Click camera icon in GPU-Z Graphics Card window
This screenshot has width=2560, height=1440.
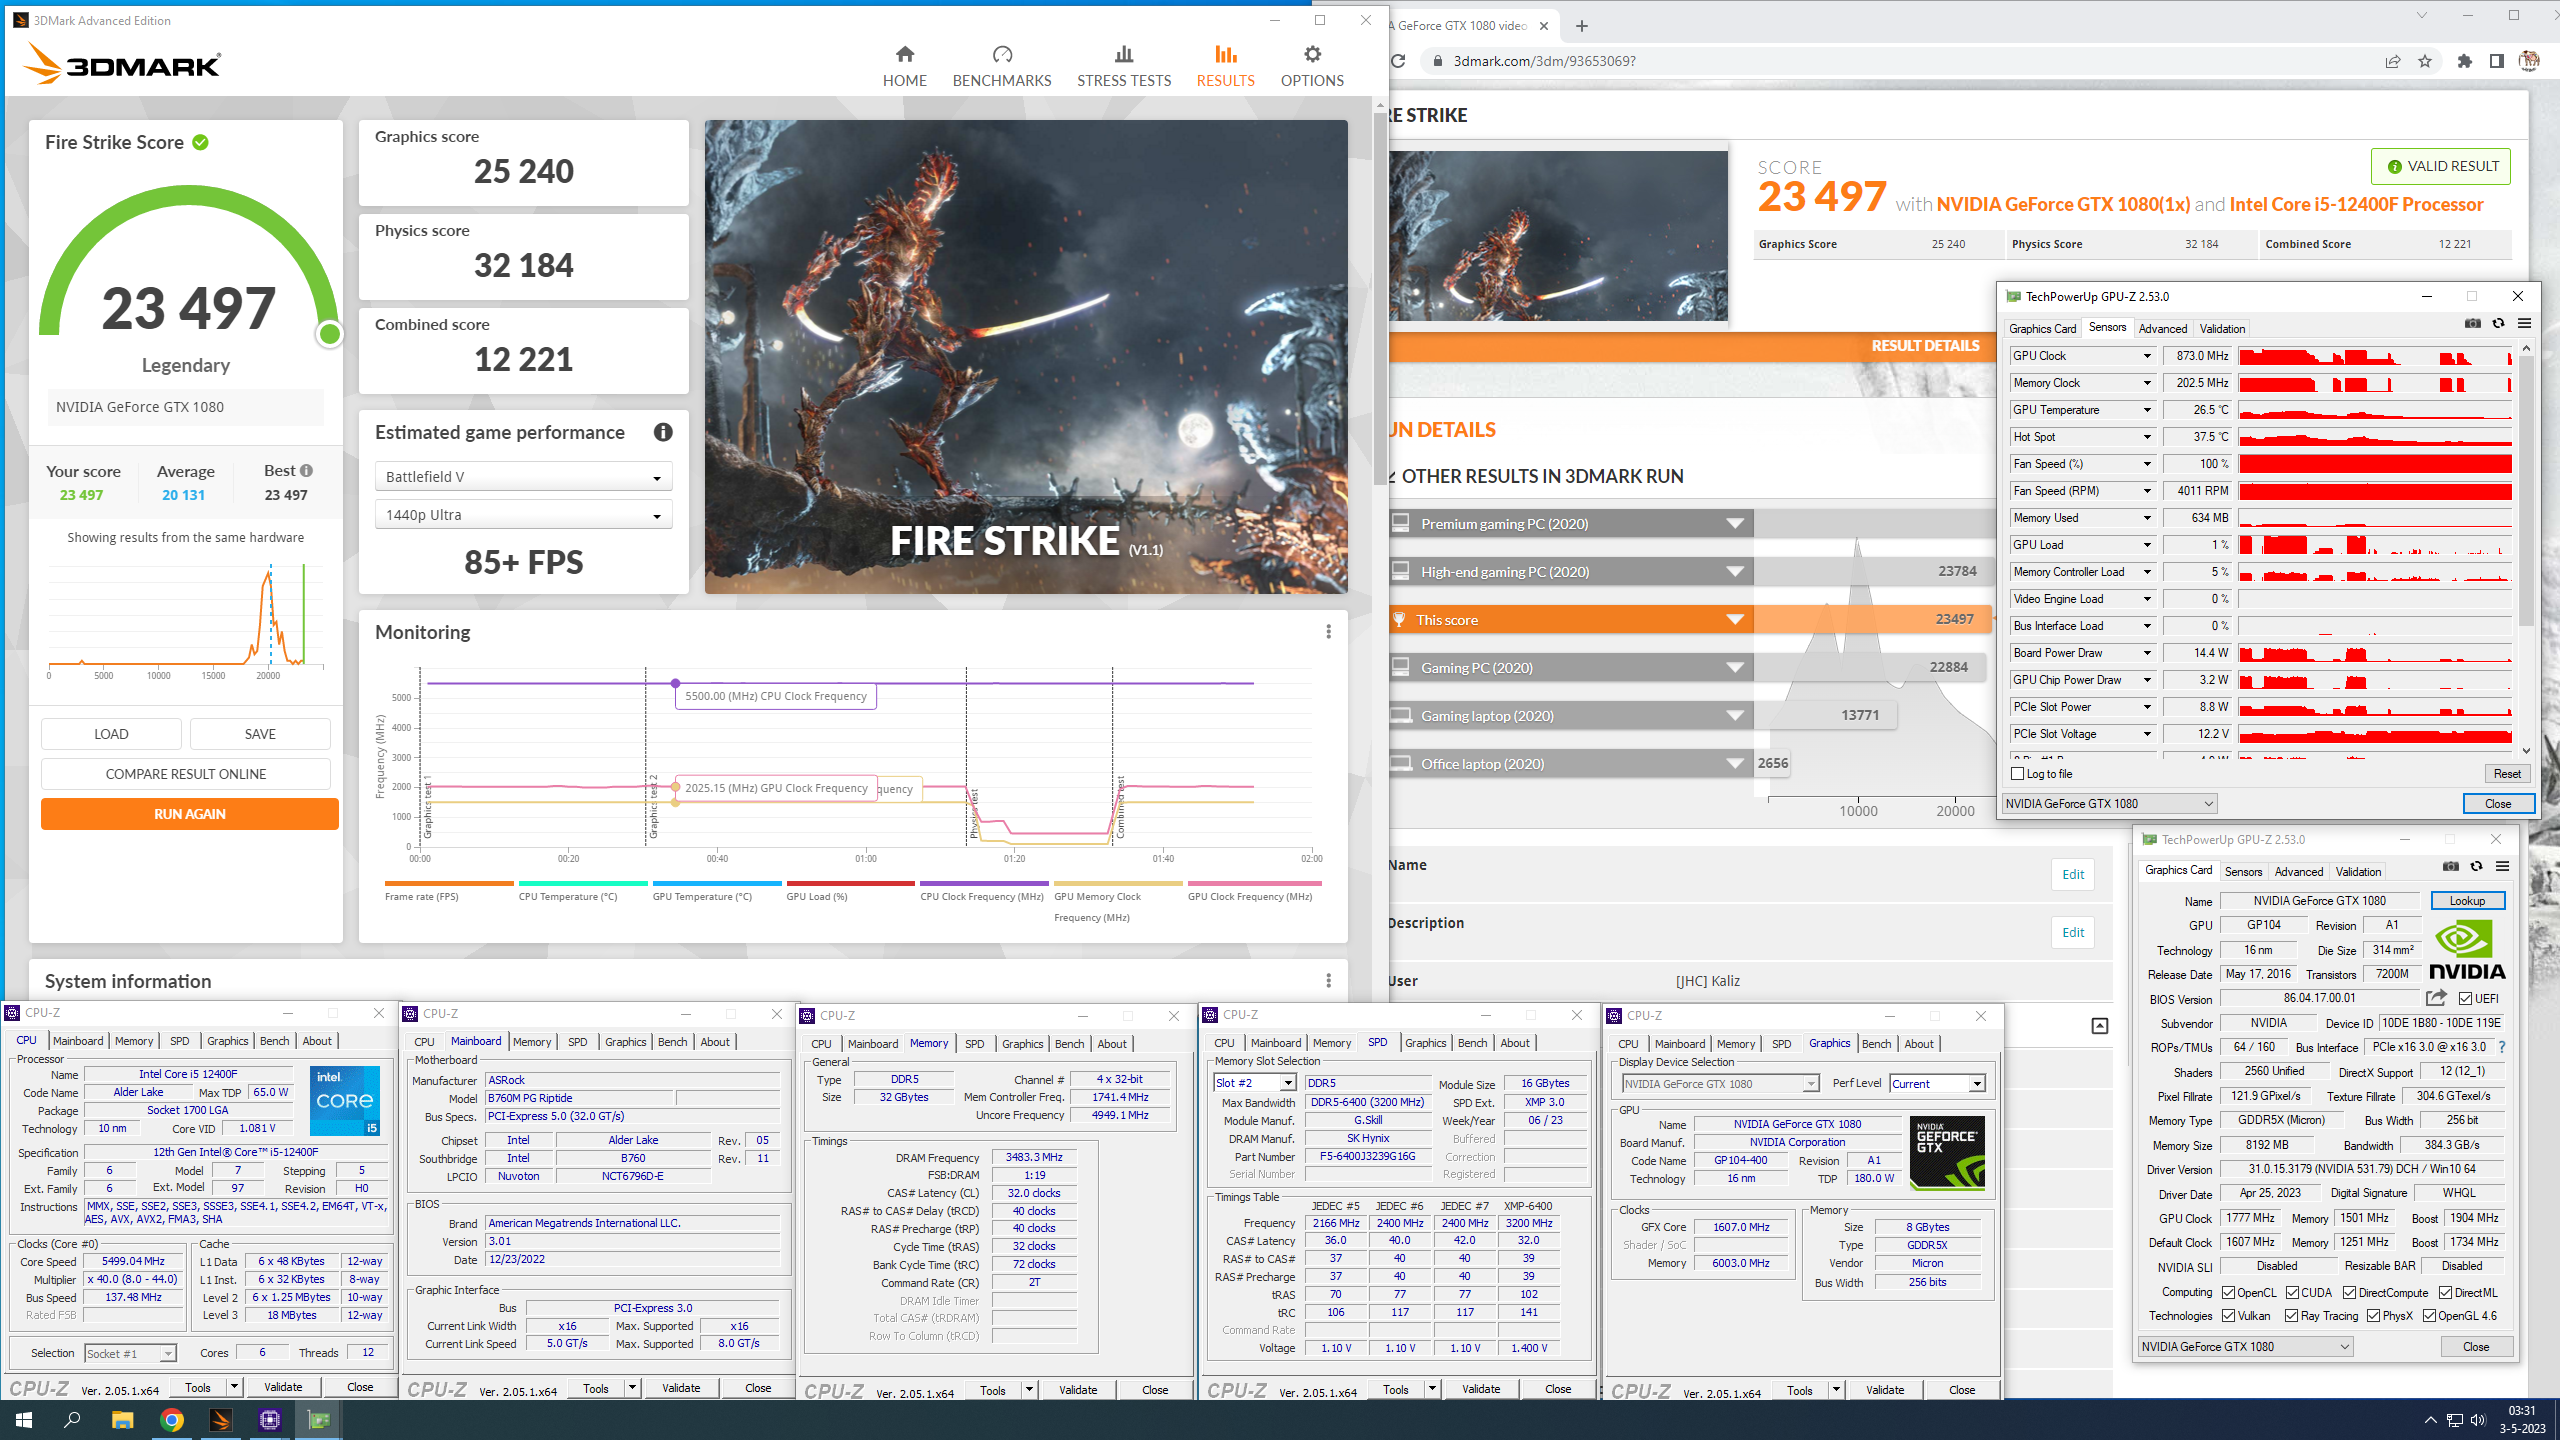[2450, 867]
